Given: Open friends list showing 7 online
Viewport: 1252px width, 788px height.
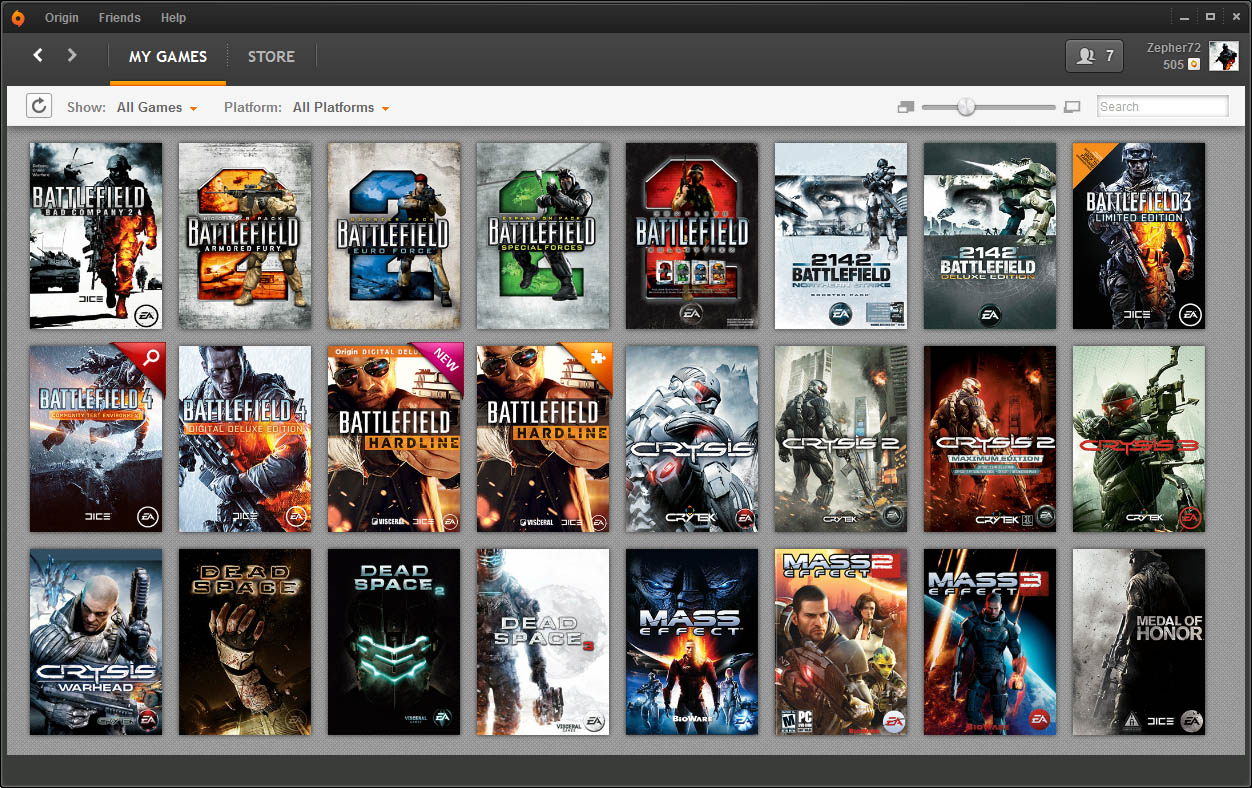Looking at the screenshot, I should click(x=1094, y=56).
